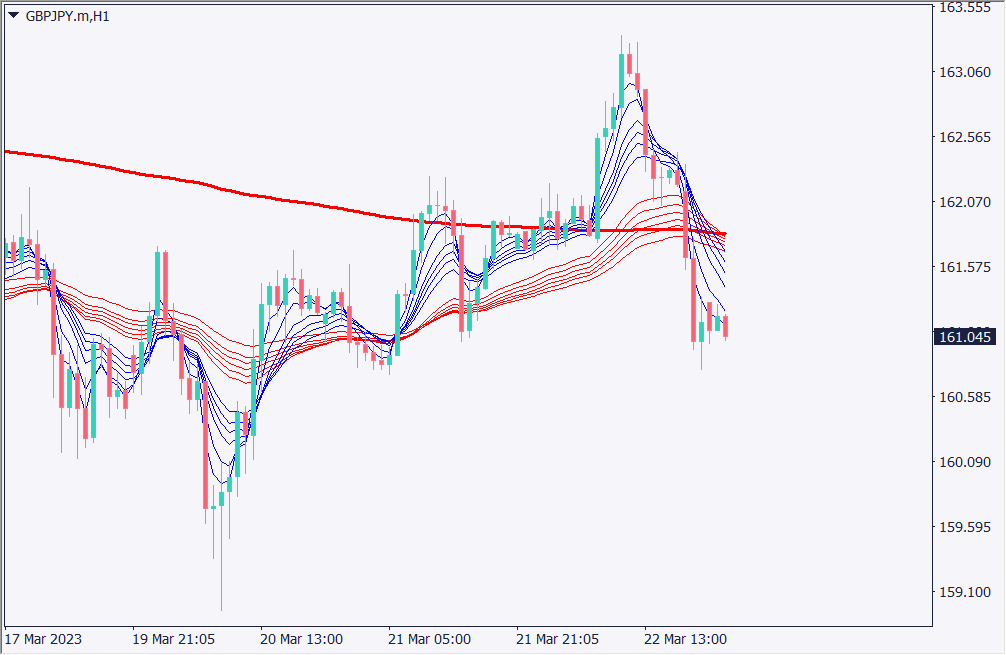1006x655 pixels.
Task: Select the 20 Mar 13:00 time marker
Action: click(301, 639)
